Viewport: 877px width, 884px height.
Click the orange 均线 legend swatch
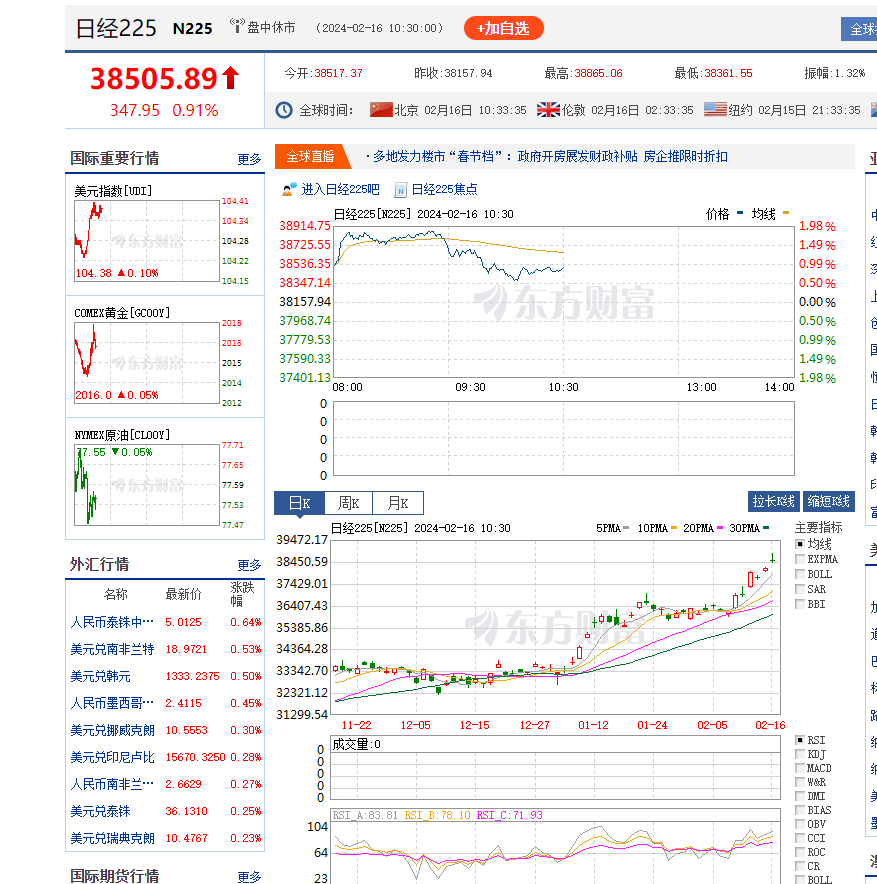[786, 213]
